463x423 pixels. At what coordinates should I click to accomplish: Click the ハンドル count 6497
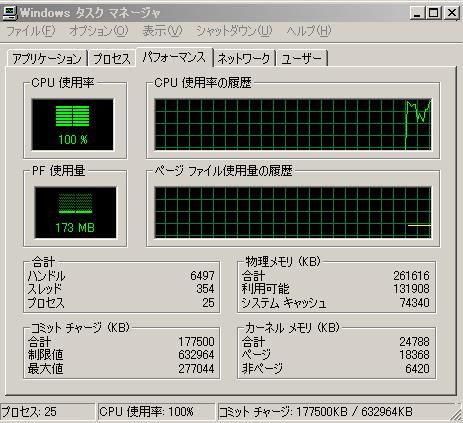click(x=202, y=276)
